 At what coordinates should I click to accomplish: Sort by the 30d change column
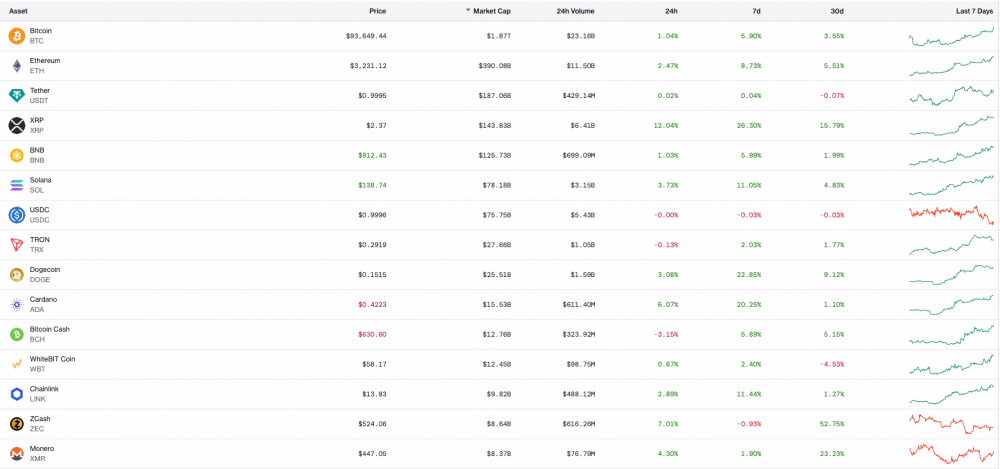[x=836, y=11]
